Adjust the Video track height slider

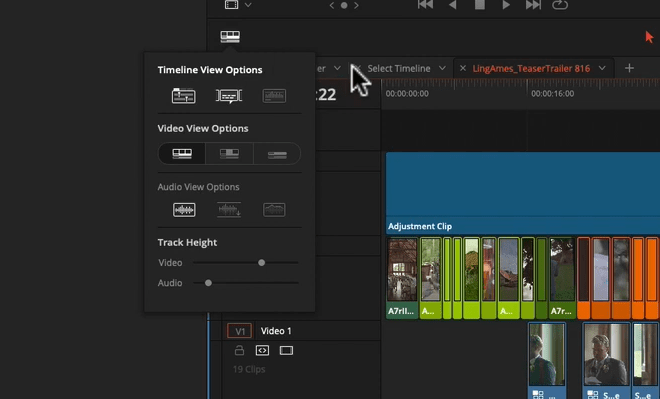(261, 263)
